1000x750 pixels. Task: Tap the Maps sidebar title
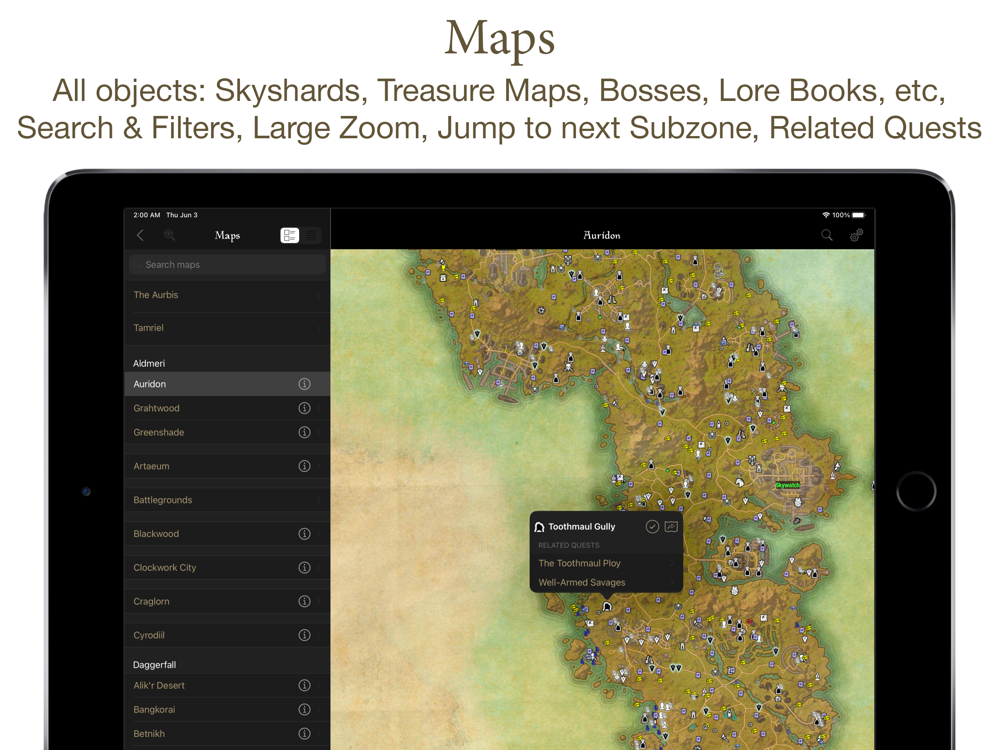227,235
